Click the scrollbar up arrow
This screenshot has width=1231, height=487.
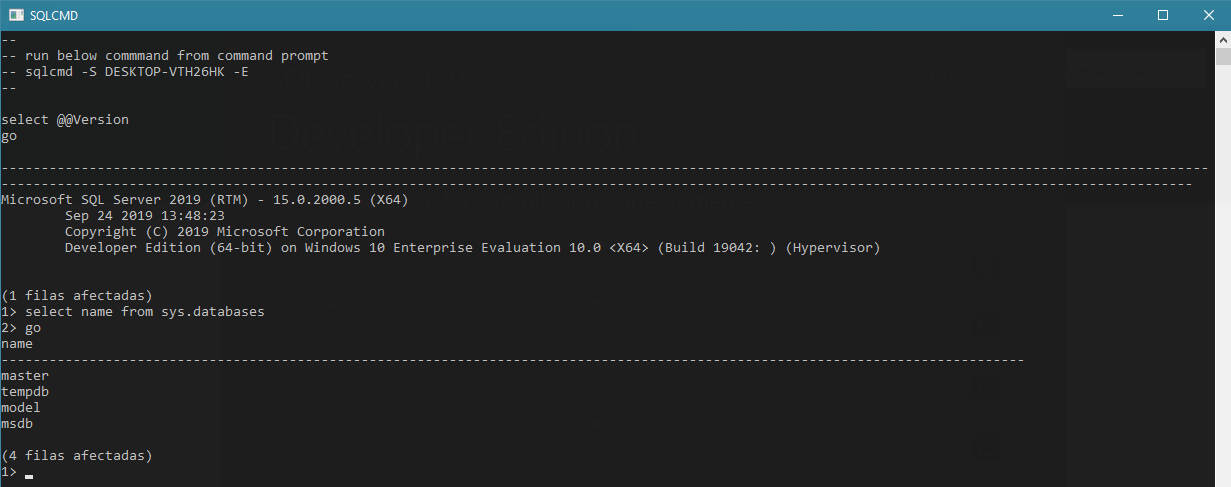point(1222,39)
